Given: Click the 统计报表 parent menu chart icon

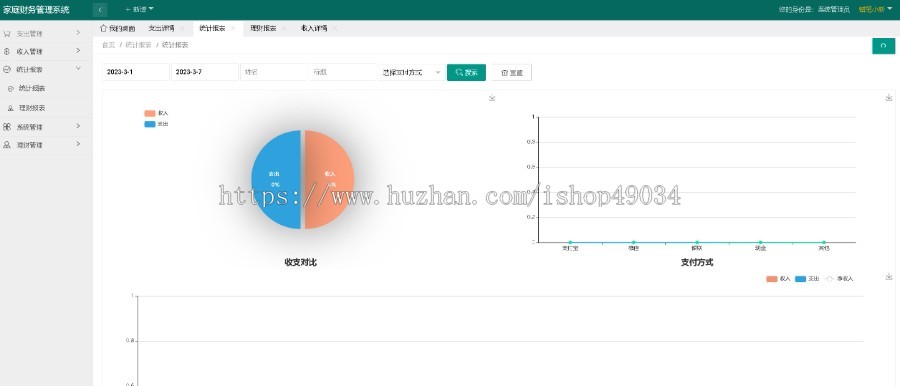Looking at the screenshot, I should (x=7, y=69).
